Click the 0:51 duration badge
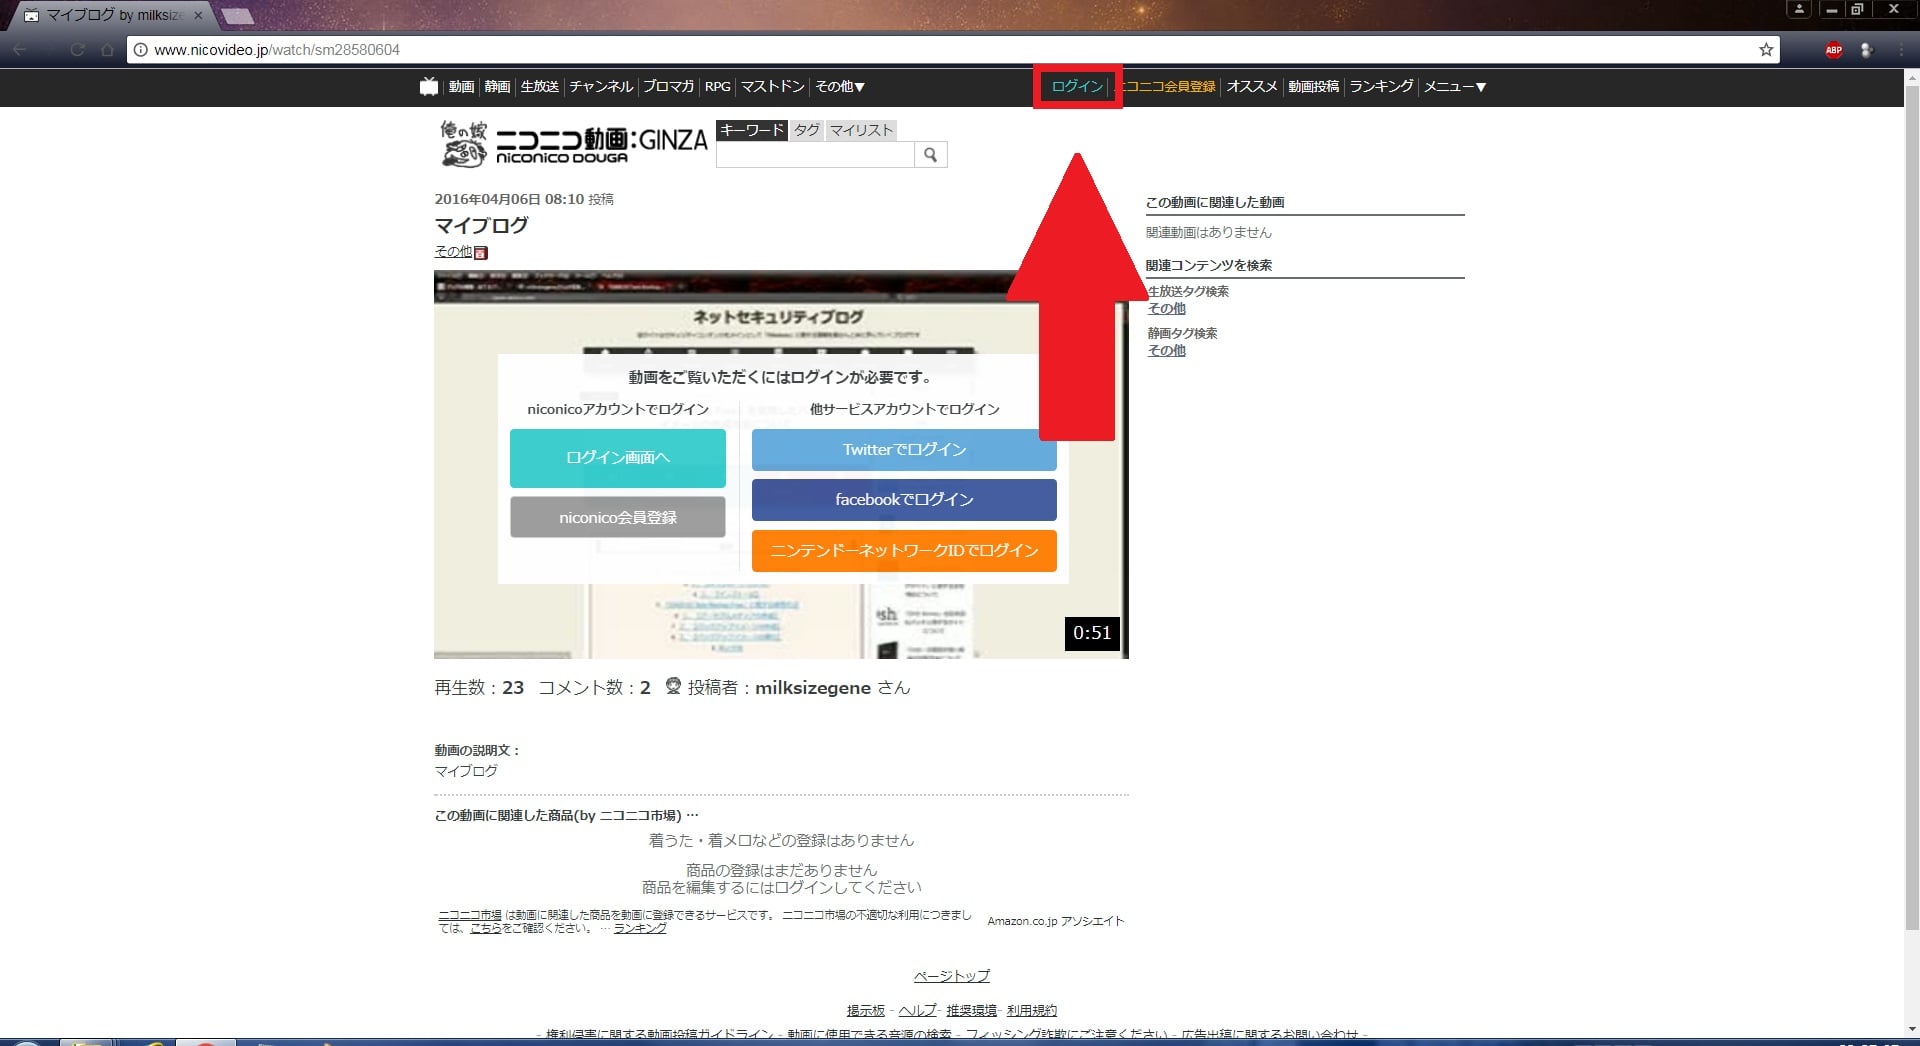The height and width of the screenshot is (1046, 1920). pyautogui.click(x=1092, y=633)
